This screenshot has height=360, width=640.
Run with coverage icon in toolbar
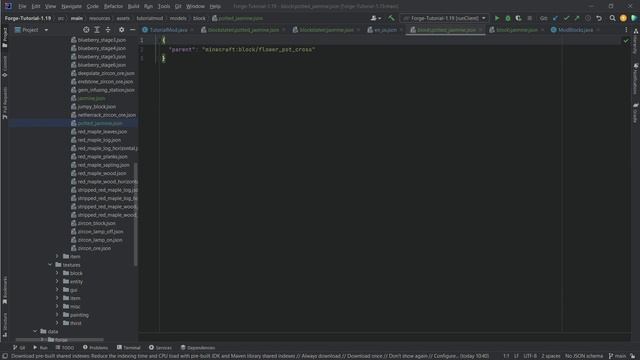point(518,18)
